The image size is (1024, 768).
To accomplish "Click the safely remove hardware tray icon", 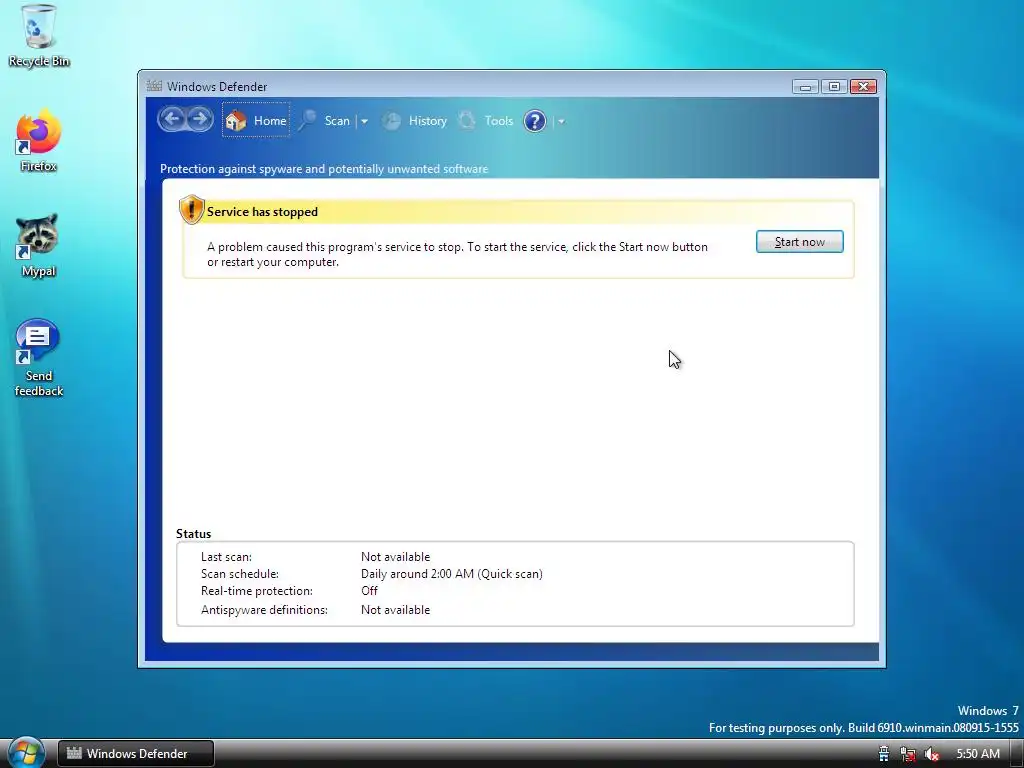I will point(884,754).
